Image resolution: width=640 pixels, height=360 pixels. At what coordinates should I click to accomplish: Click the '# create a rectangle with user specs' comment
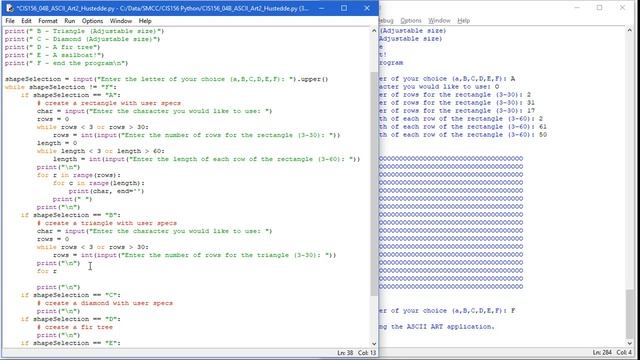coord(109,103)
